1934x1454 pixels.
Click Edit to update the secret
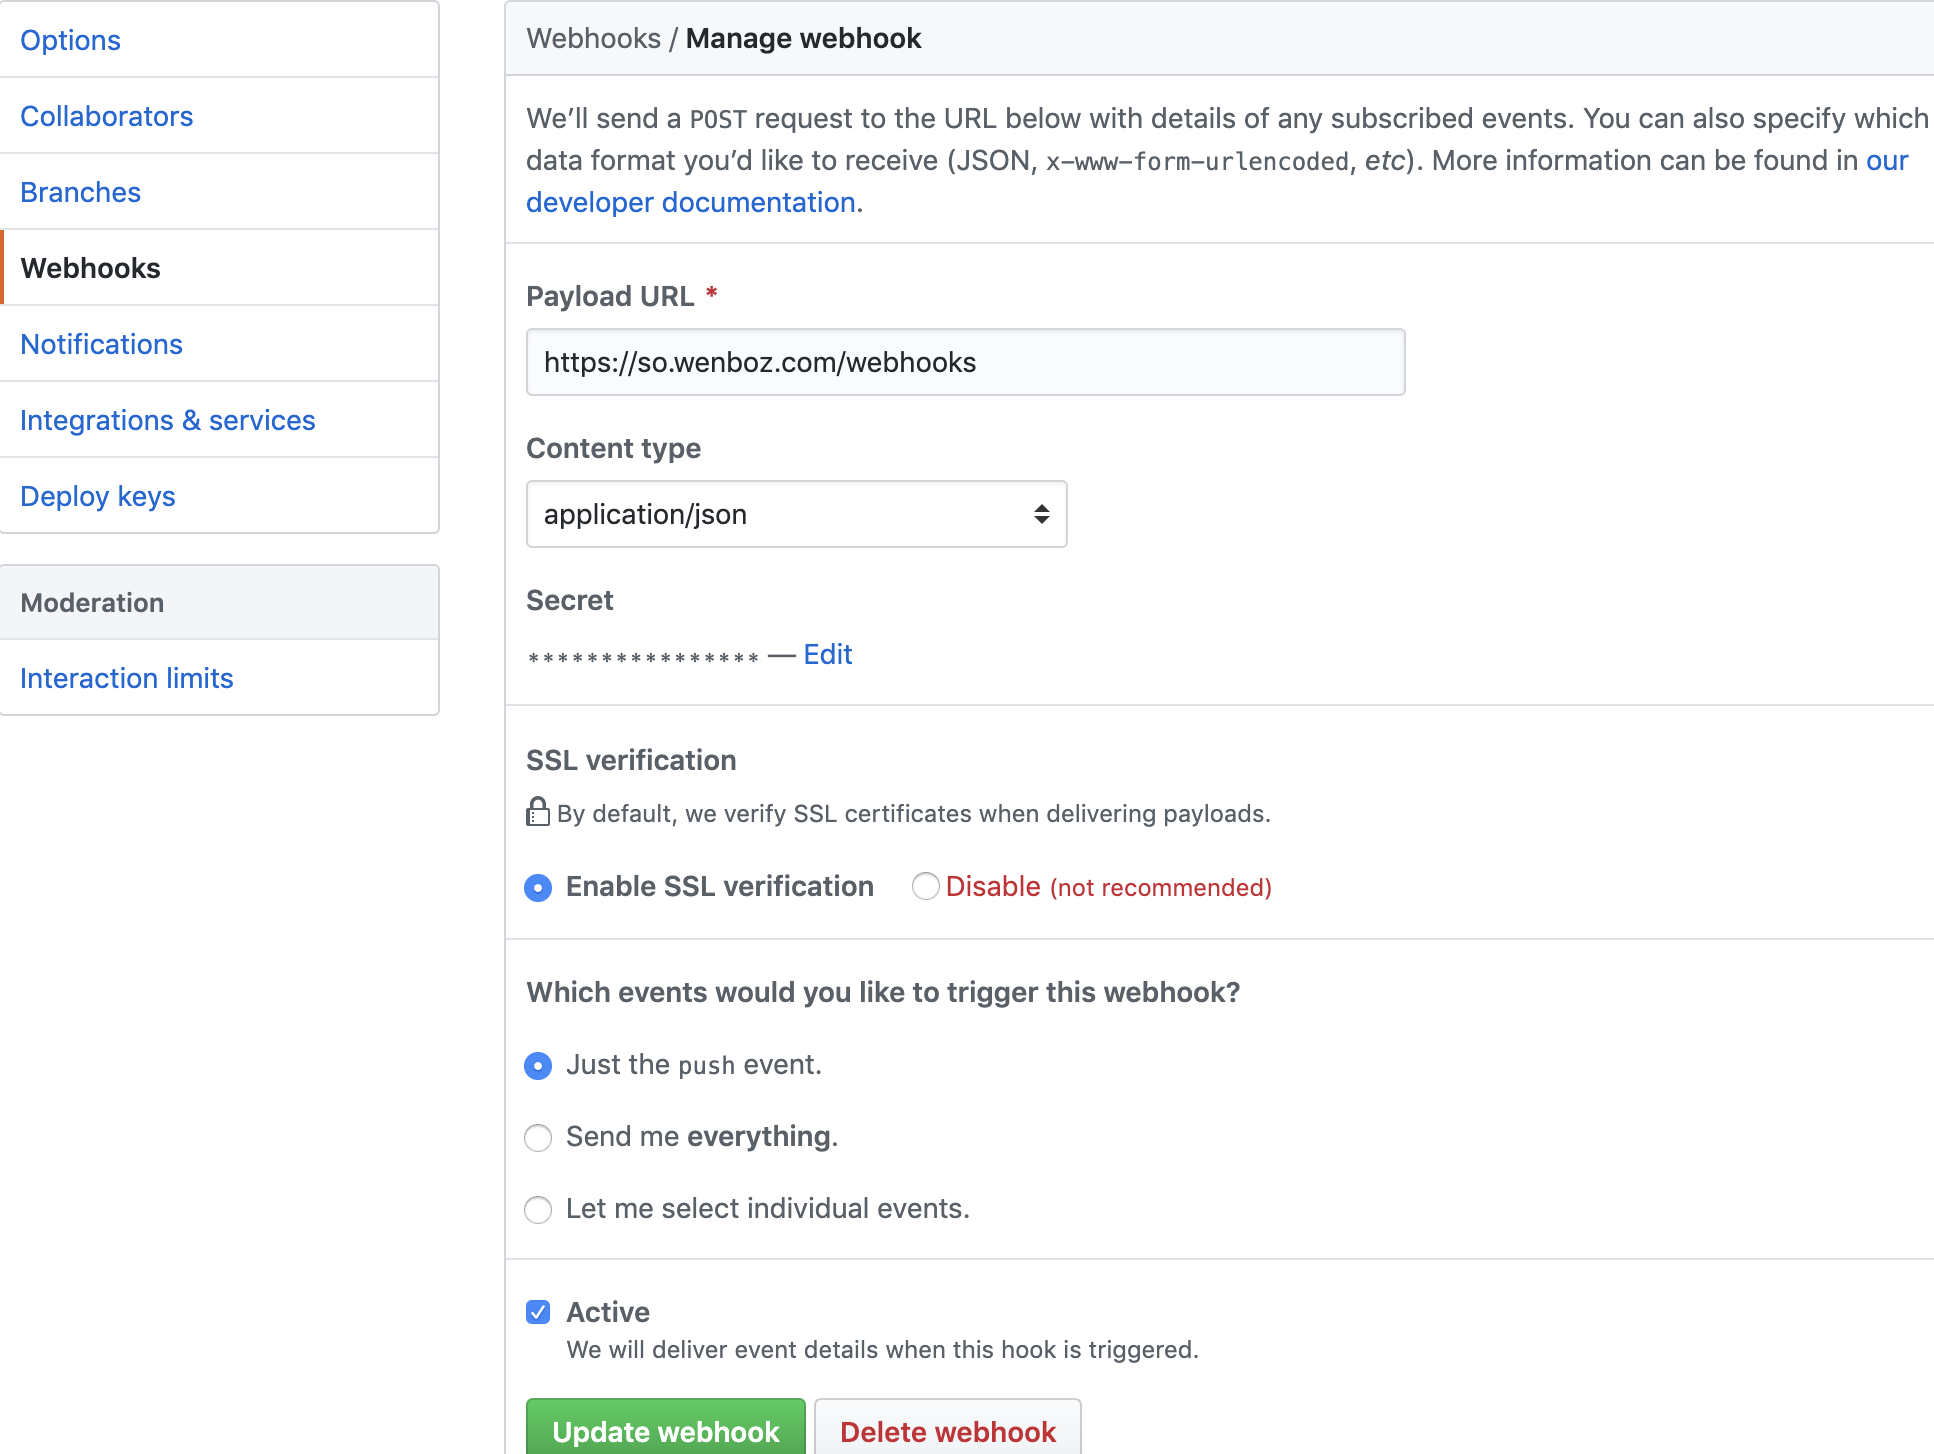828,655
